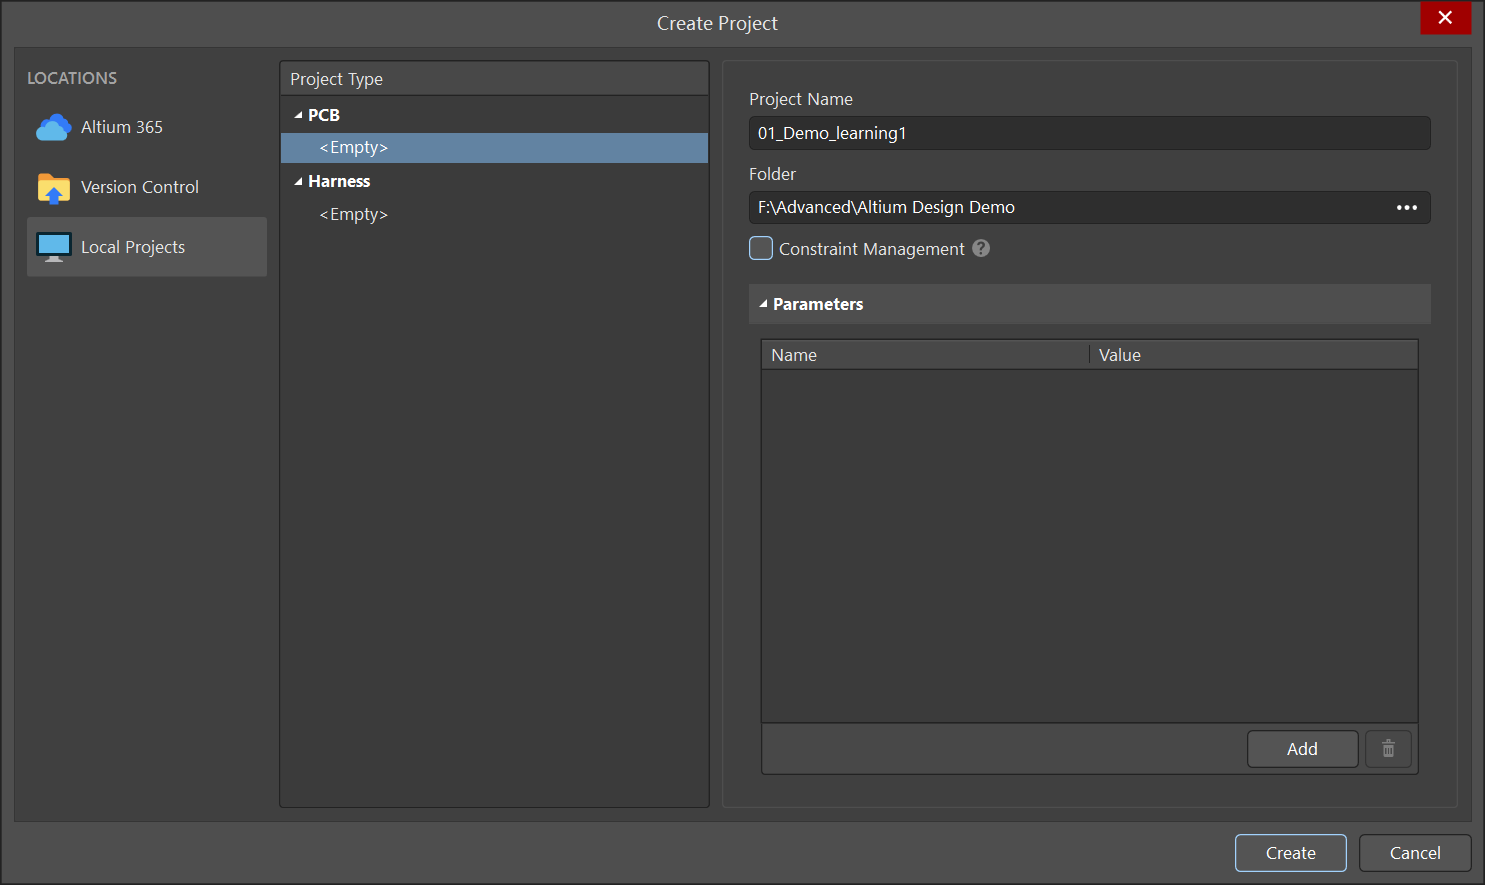Image resolution: width=1485 pixels, height=885 pixels.
Task: Open folder browser via ellipsis button
Action: point(1406,208)
